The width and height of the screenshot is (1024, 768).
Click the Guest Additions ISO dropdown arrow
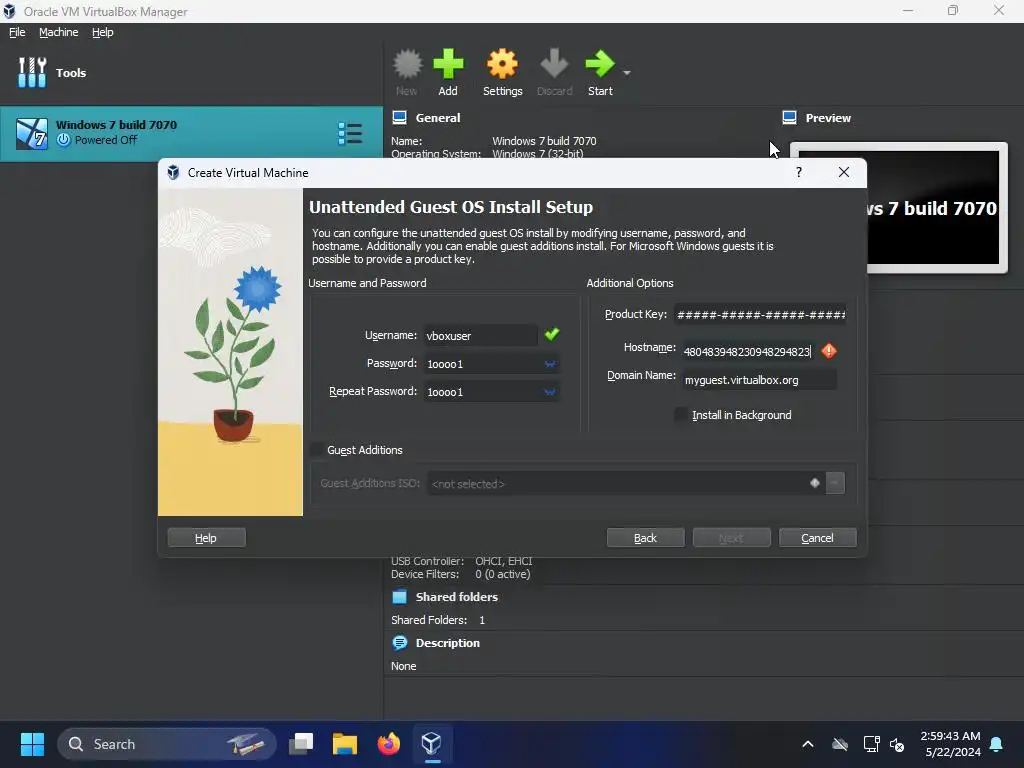point(835,483)
